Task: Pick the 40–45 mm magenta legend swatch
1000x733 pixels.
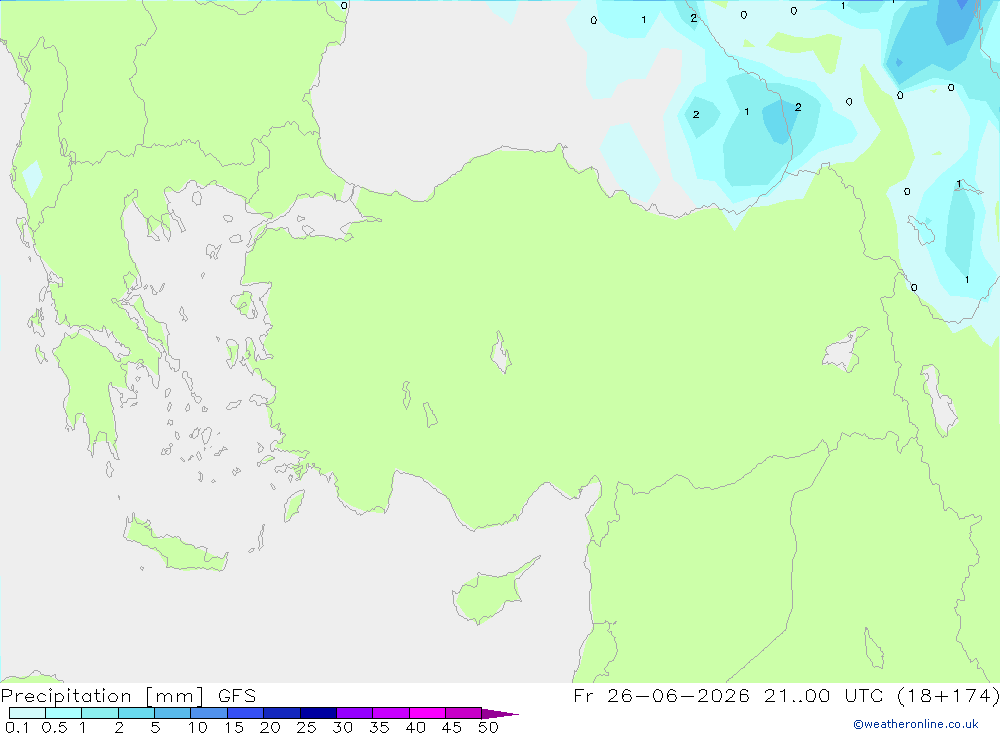Action: 427,713
